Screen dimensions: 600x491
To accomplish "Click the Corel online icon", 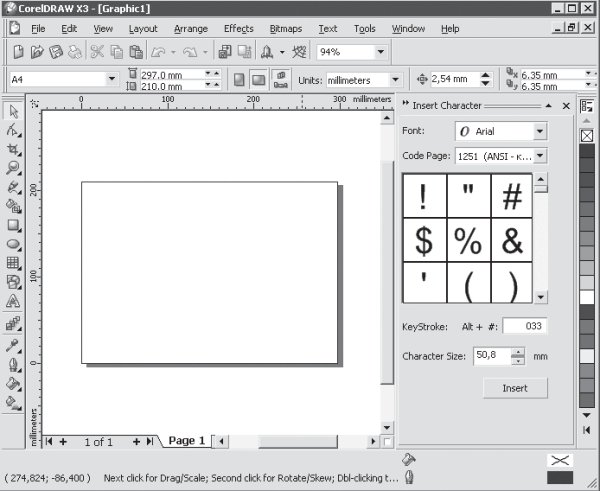I will coord(299,52).
